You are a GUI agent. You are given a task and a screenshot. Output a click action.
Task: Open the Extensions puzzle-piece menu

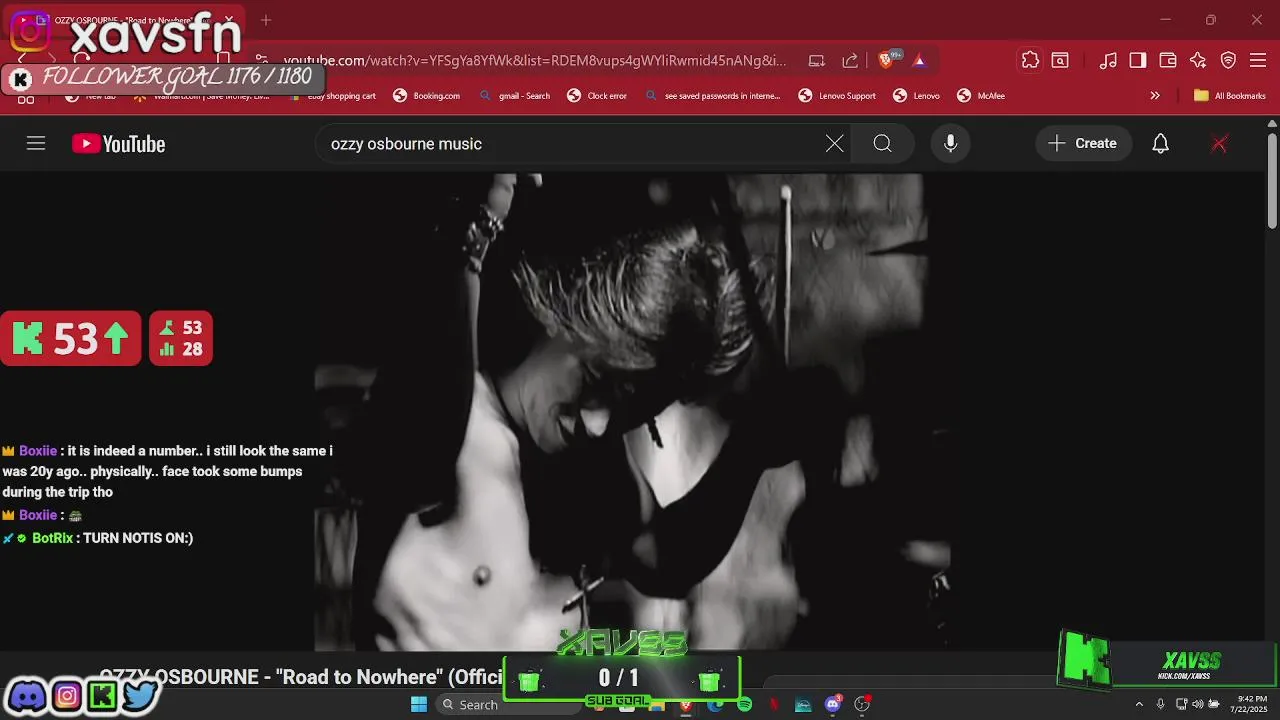point(1030,60)
